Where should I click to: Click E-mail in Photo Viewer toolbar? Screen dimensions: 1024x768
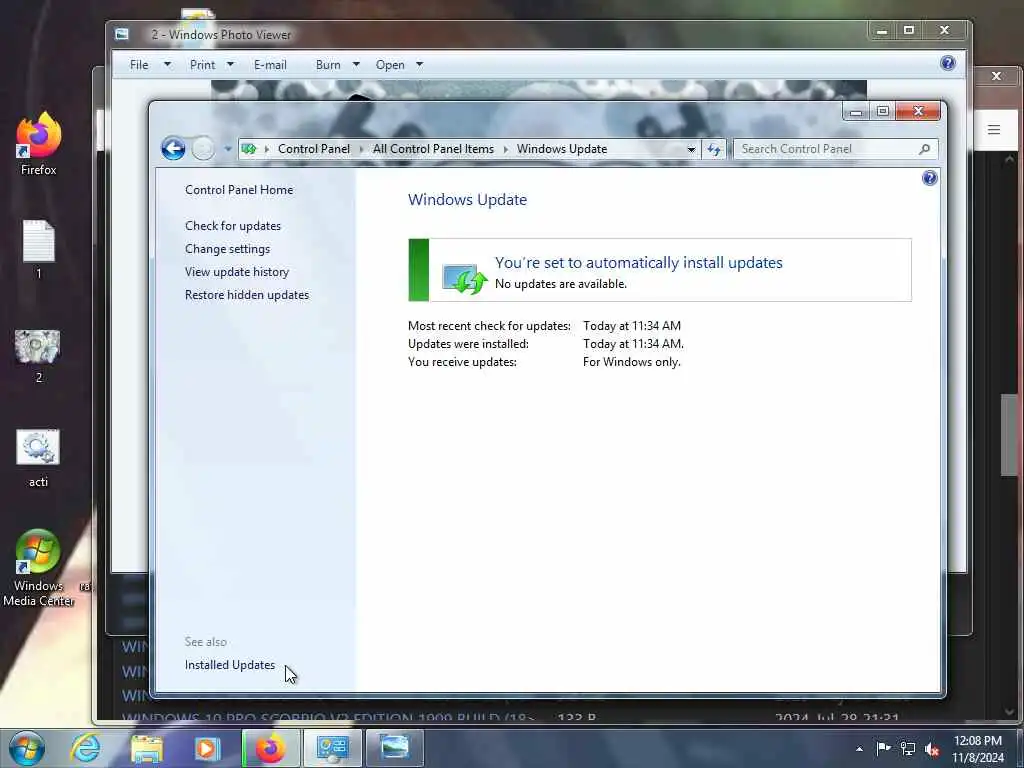[270, 65]
